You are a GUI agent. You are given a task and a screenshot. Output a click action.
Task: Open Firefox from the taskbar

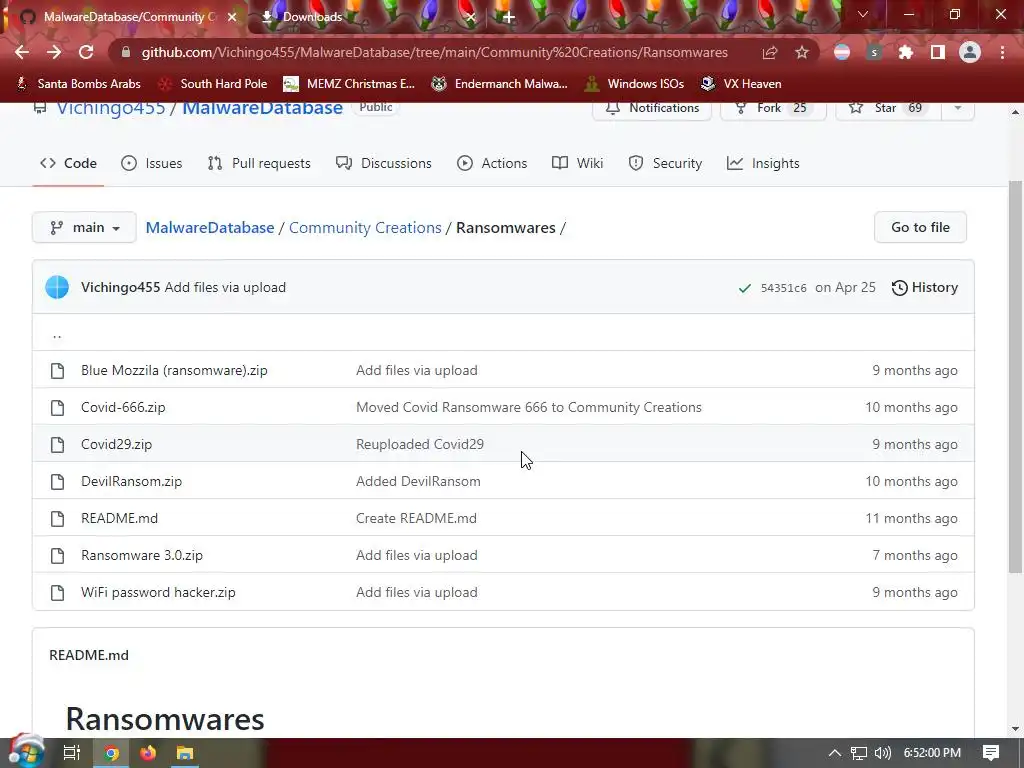point(148,753)
